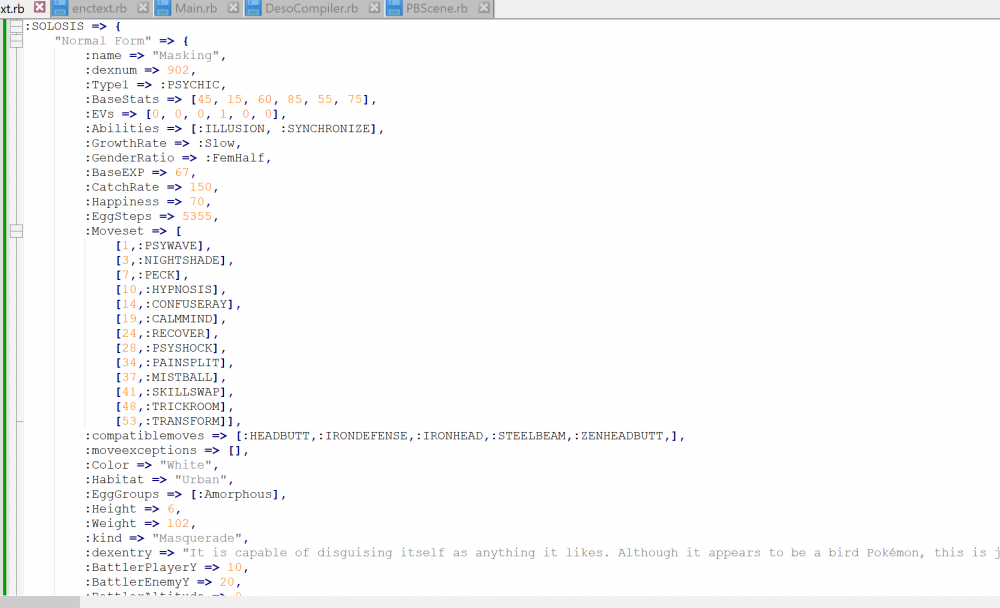Close the xt.rb tab
Screen dimensions: 1000x608
coord(40,8)
